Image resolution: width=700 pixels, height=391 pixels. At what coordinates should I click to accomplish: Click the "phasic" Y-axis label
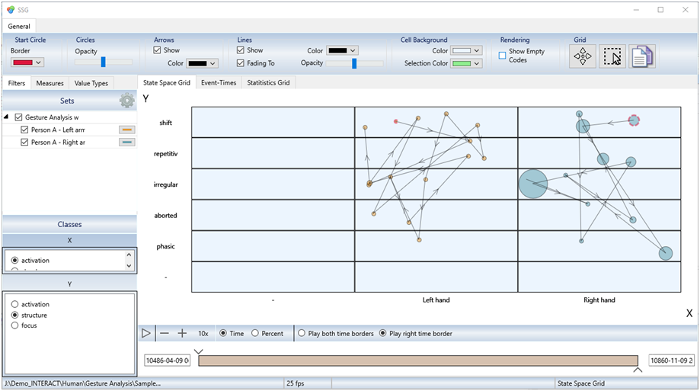[x=166, y=246]
